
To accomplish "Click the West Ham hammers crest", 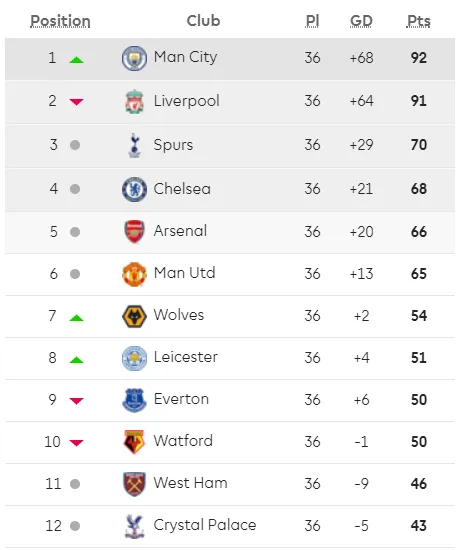I will 134,484.
